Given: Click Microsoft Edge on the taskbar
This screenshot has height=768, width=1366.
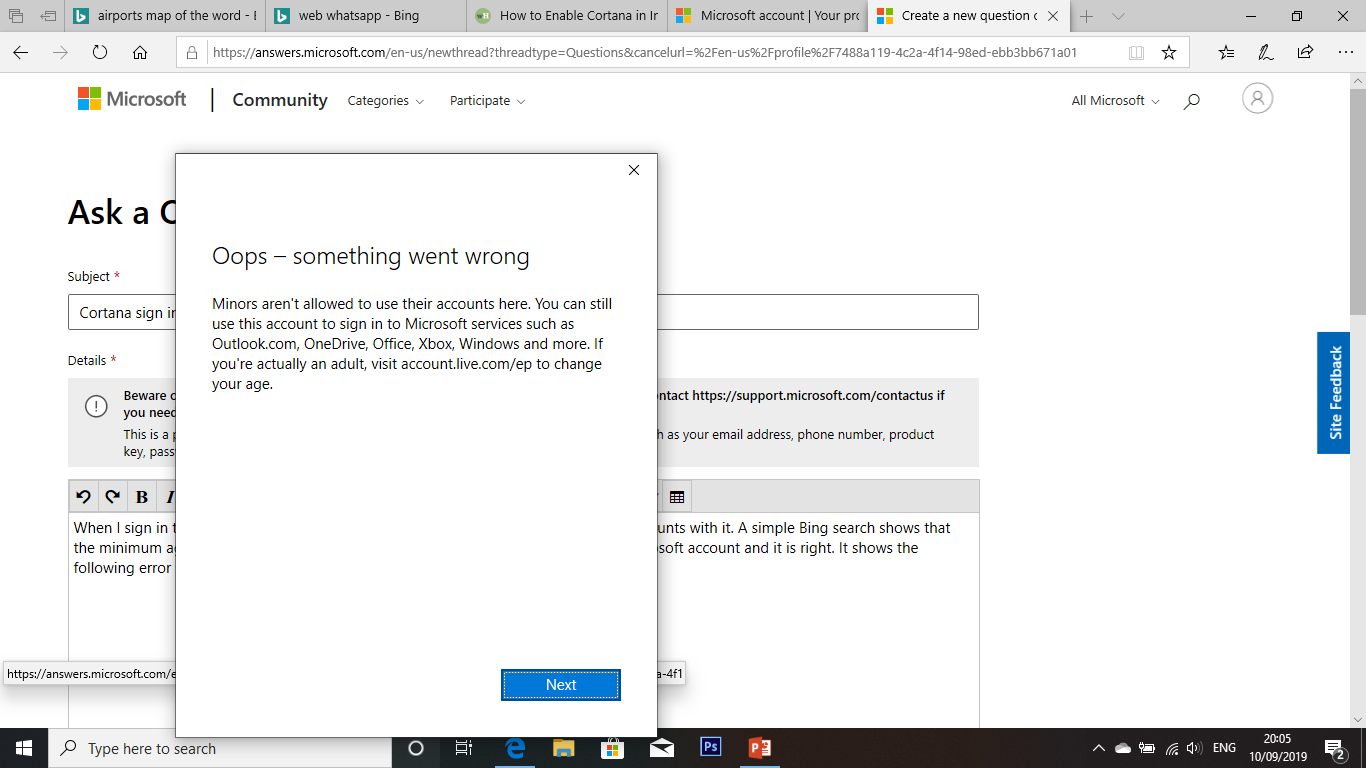Looking at the screenshot, I should (515, 748).
